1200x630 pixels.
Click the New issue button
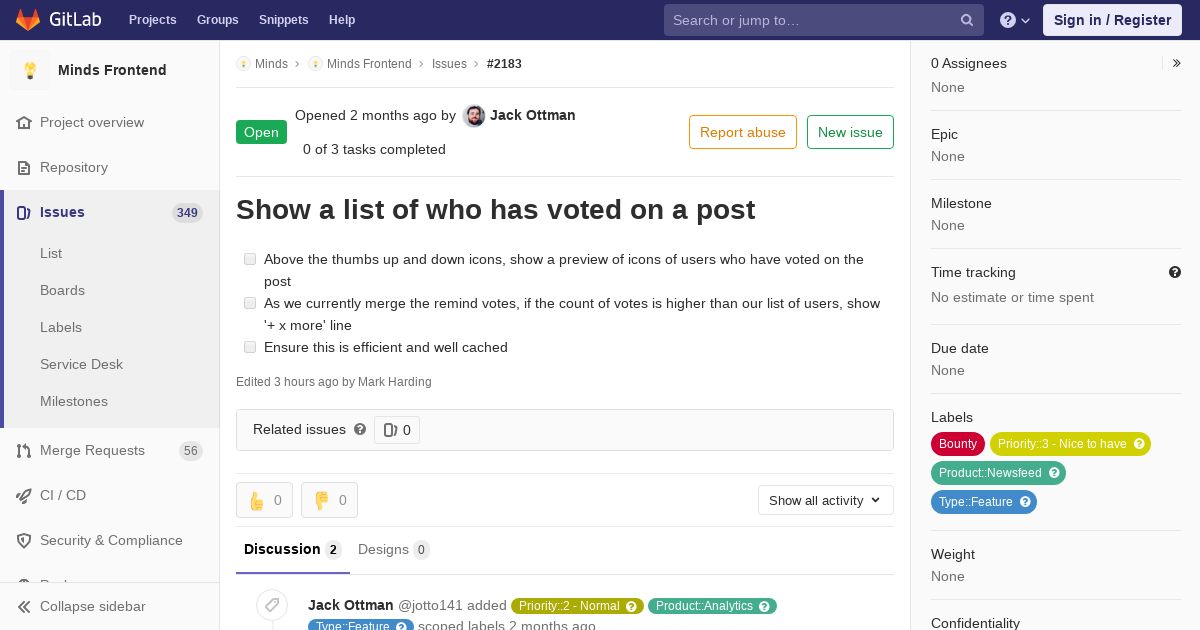coord(850,132)
